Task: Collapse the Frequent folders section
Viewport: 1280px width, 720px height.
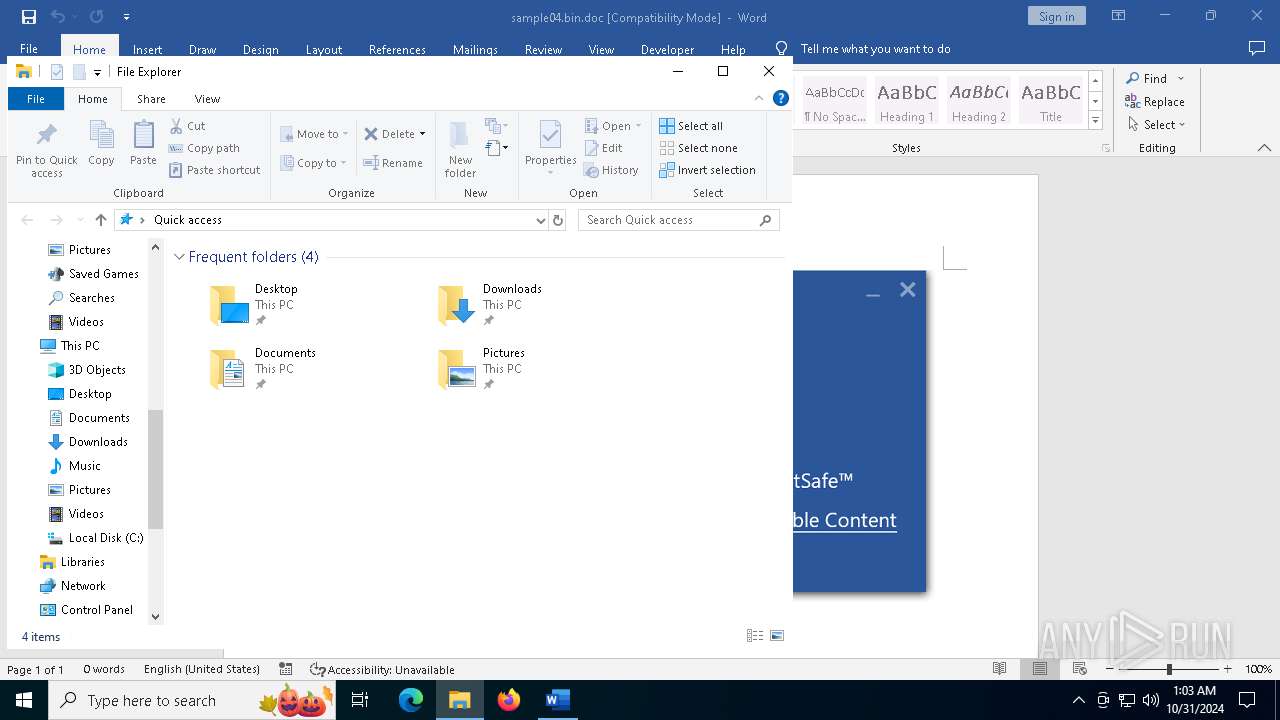Action: click(x=179, y=257)
